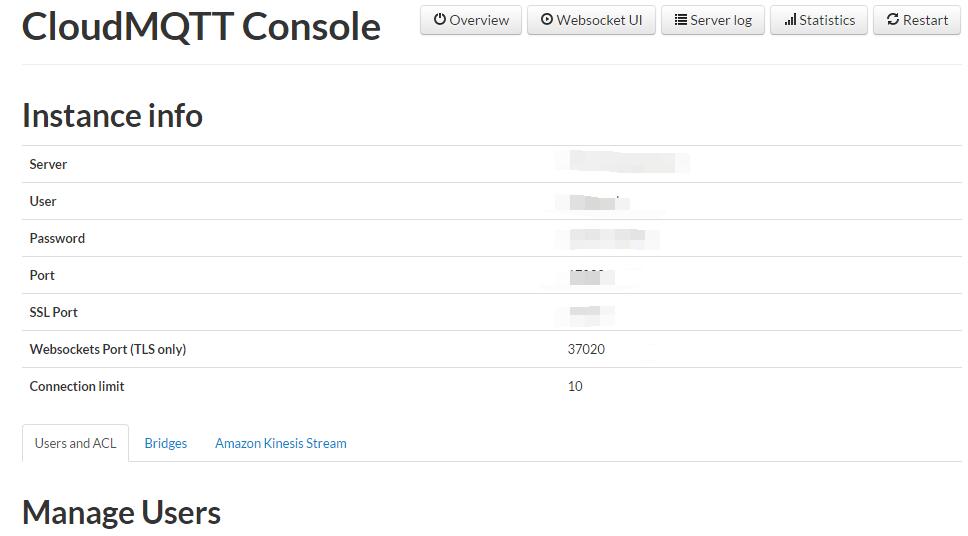Click the Instance info heading
The width and height of the screenshot is (968, 536).
click(x=112, y=115)
